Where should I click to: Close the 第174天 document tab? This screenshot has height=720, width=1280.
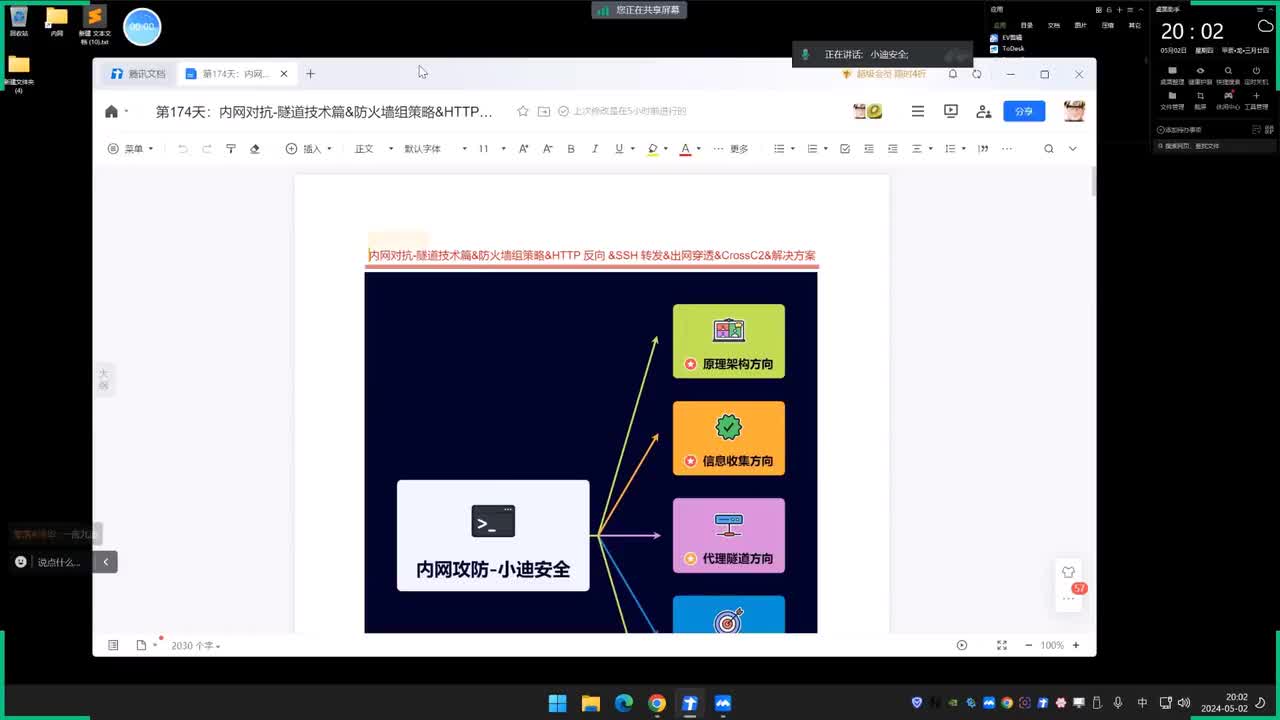(x=284, y=74)
